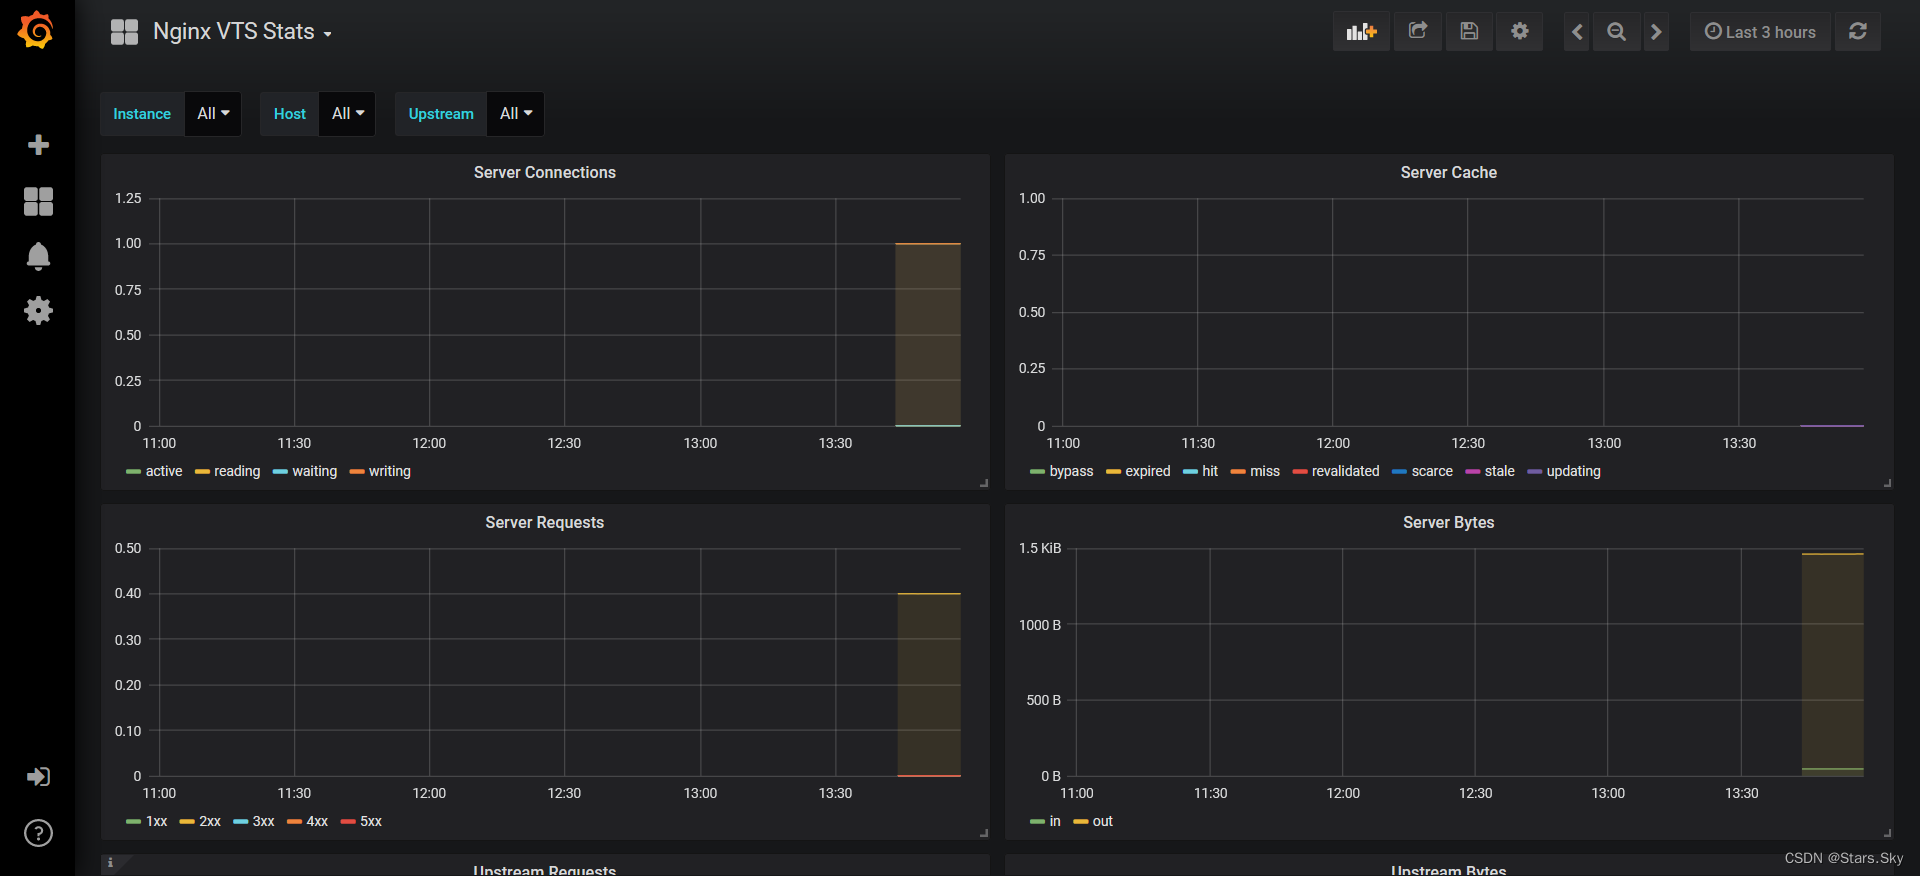Screen dimensions: 1920x876
Task: Save the dashboard with the floppy icon
Action: tap(1469, 32)
